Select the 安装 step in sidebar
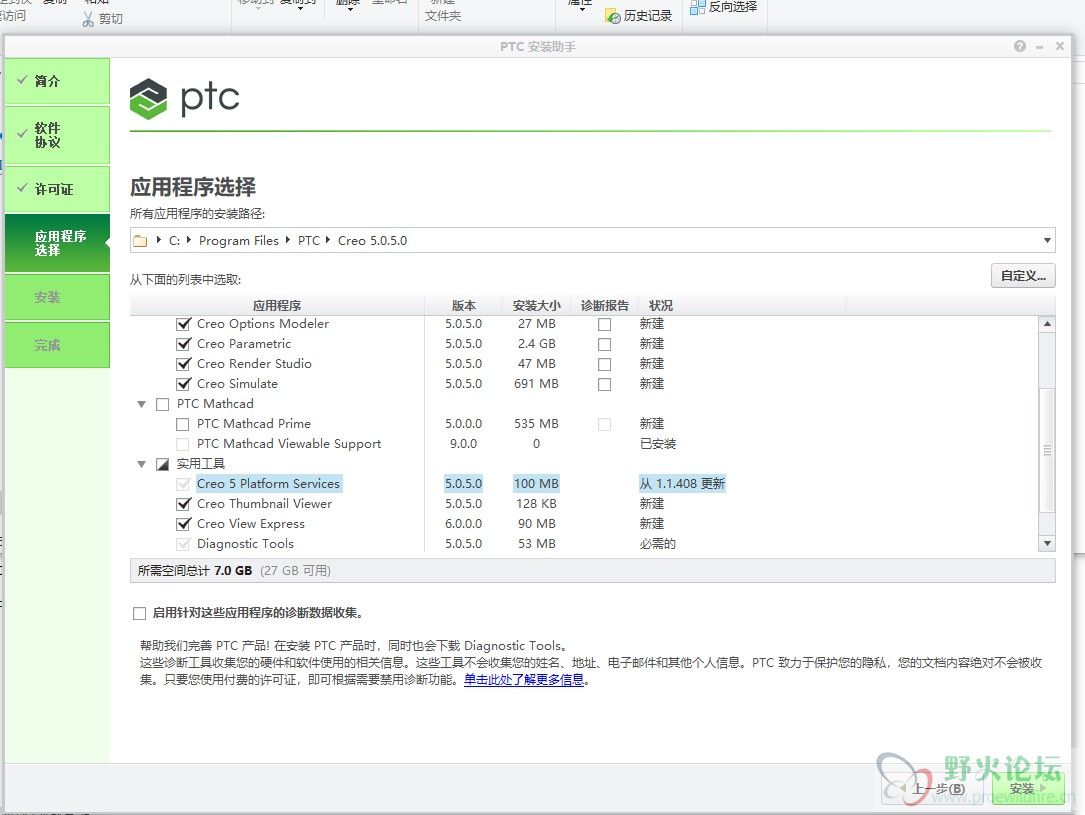The height and width of the screenshot is (815, 1085). pyautogui.click(x=57, y=297)
